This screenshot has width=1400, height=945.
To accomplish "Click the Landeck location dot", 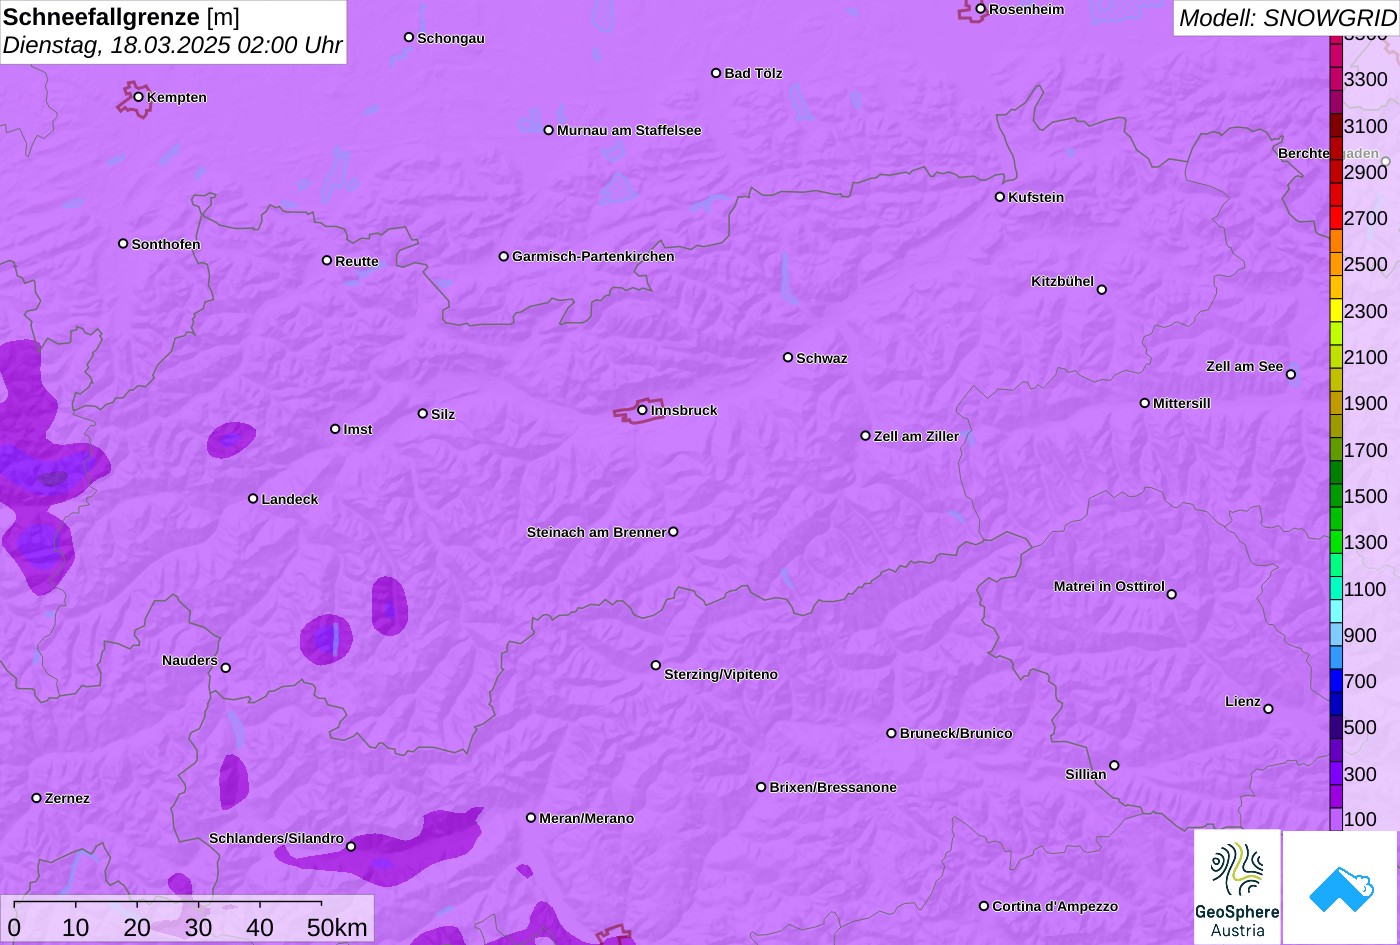I will click(x=253, y=498).
